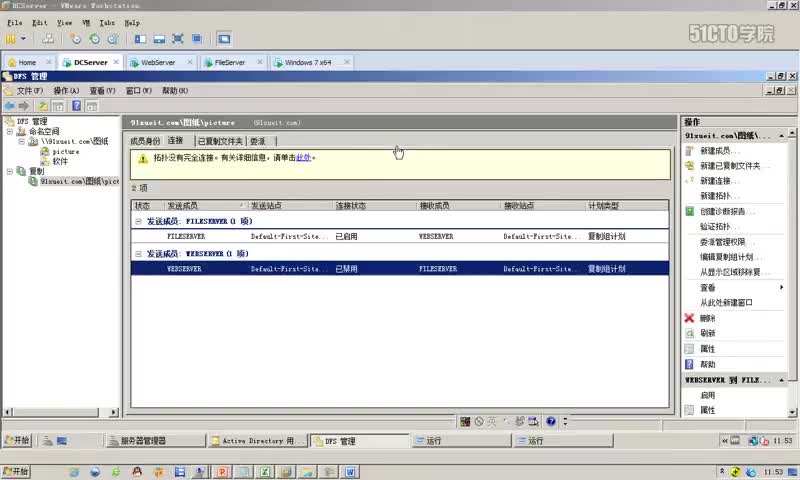Click the Send Ctrl+Alt+Del toolbar icon
Viewport: 800px width, 480px height.
tap(48, 39)
